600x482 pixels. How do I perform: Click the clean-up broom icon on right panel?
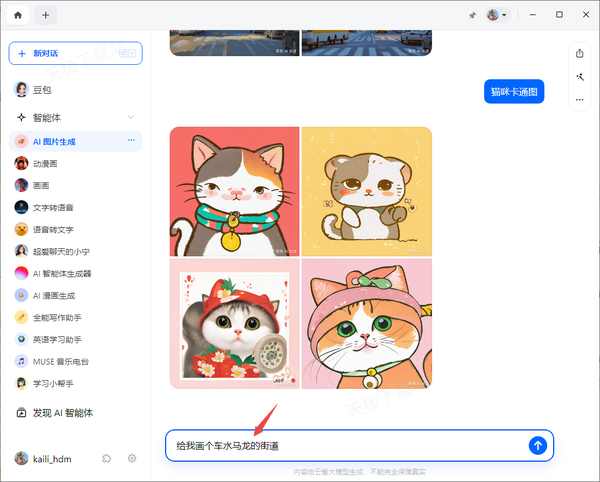580,77
